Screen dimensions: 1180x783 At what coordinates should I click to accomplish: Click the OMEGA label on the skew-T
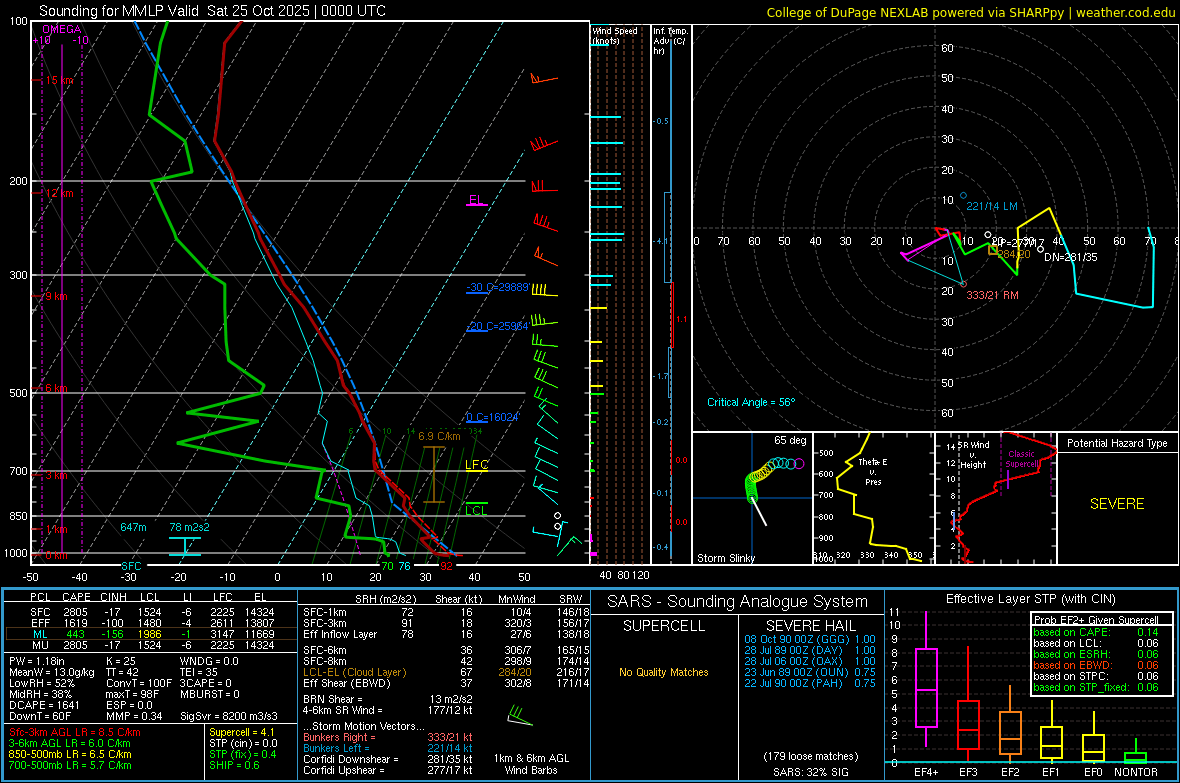(x=62, y=29)
